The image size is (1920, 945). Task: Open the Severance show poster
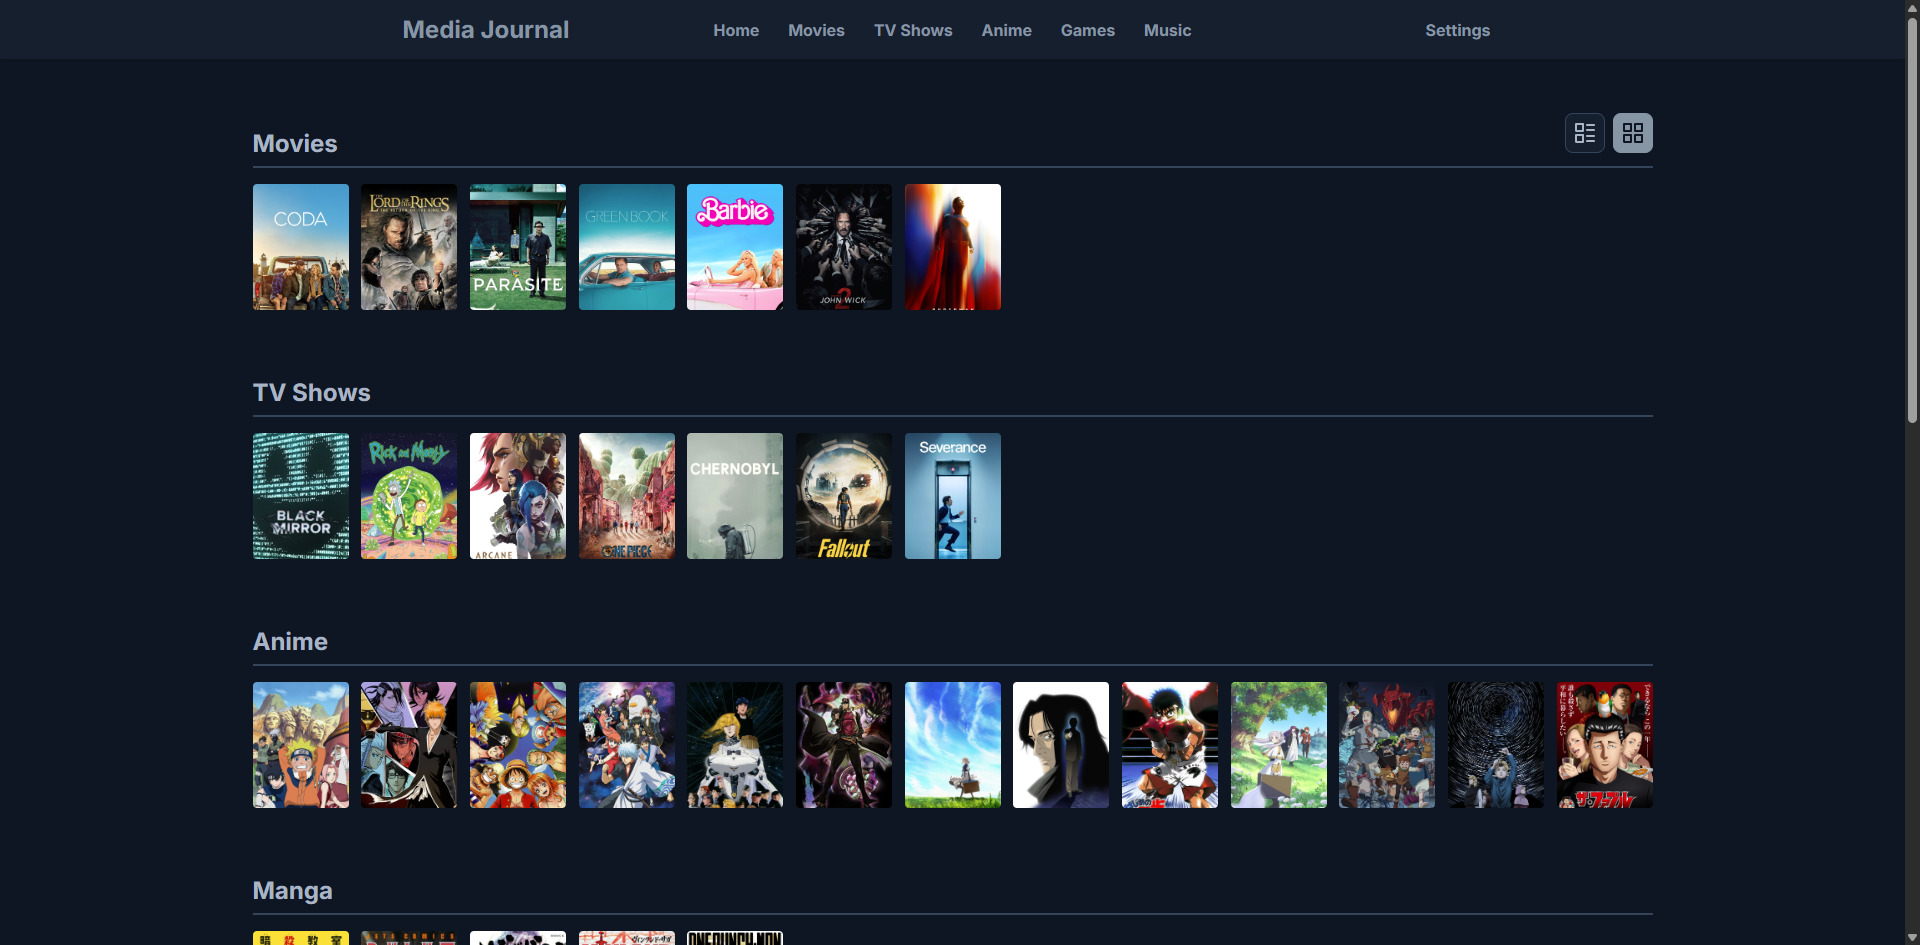[x=953, y=496]
